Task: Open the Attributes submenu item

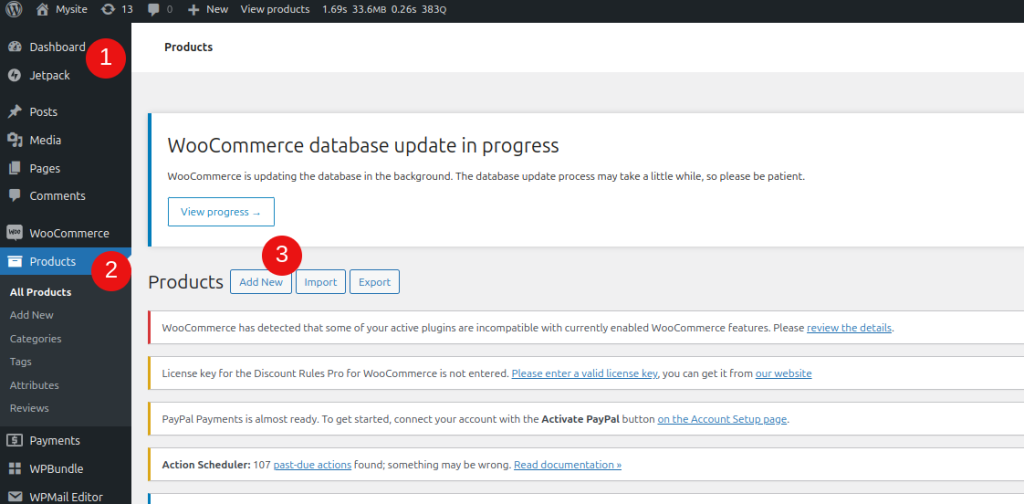Action: 34,385
